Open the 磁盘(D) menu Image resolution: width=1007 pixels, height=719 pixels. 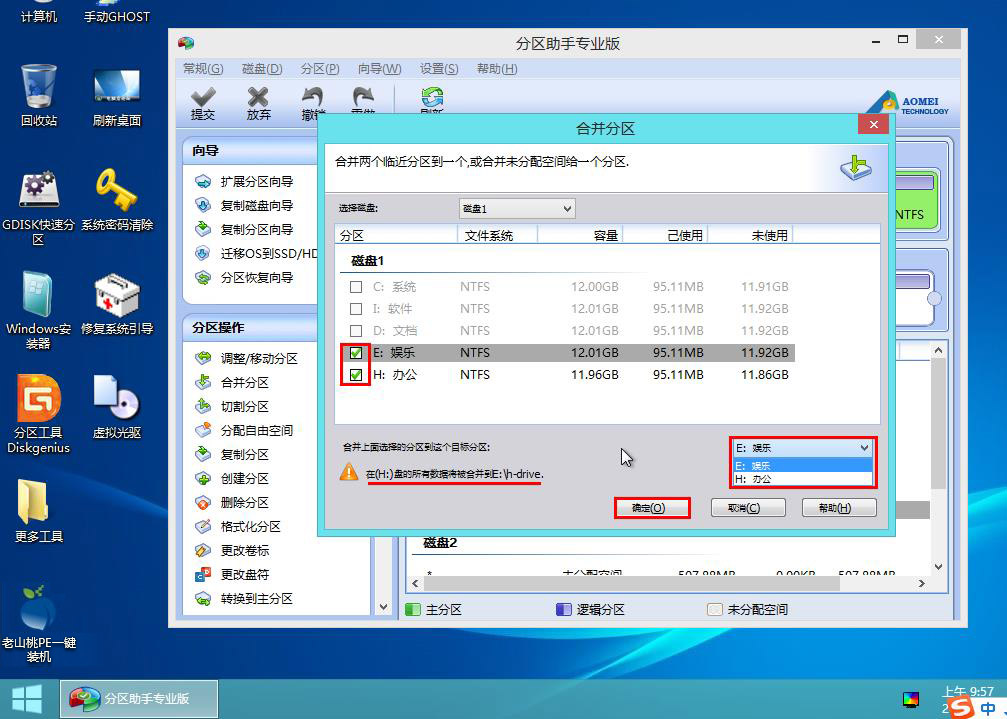[x=262, y=69]
